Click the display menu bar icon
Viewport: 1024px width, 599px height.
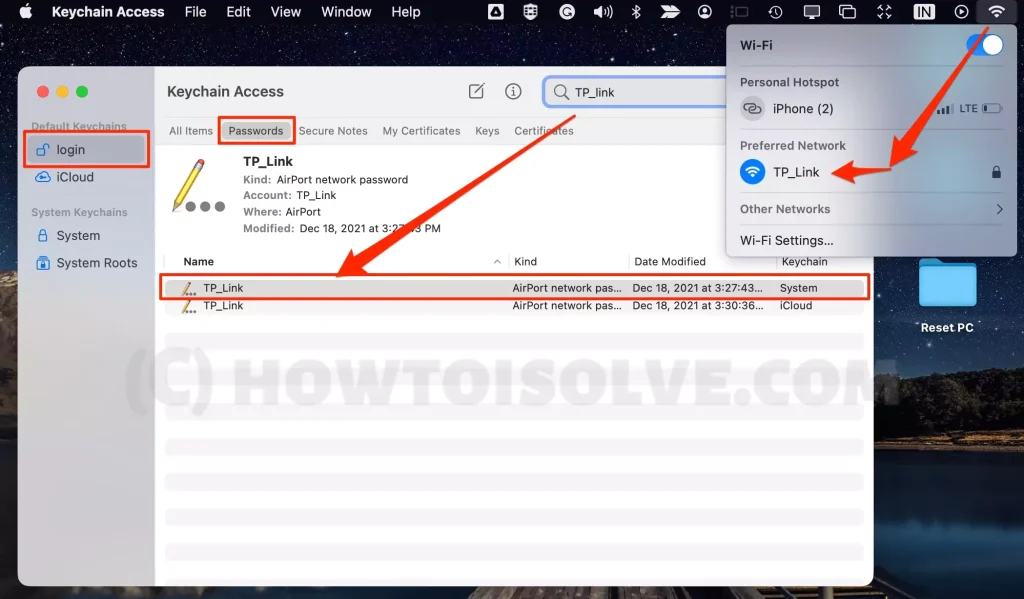(812, 12)
